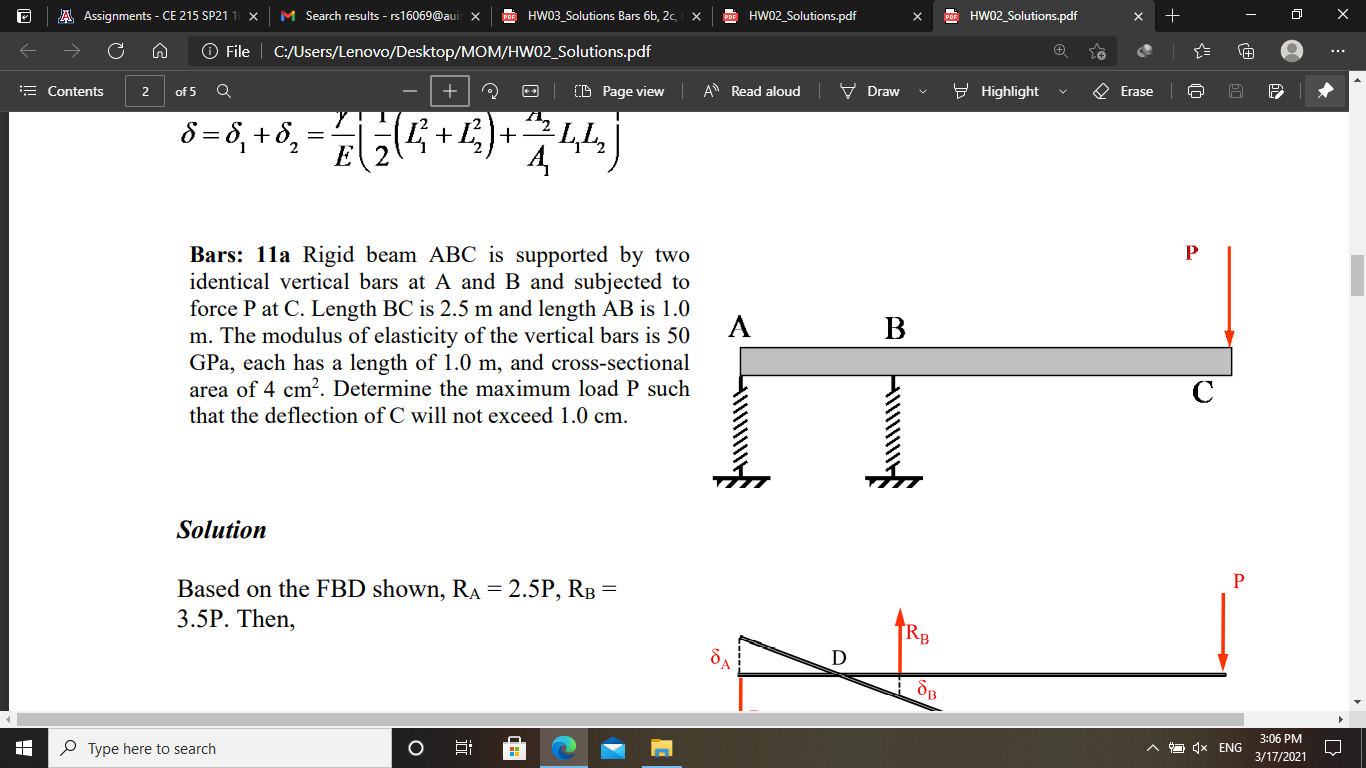Open Microsoft Edge from the taskbar
Viewport: 1366px width, 768px height.
[564, 748]
